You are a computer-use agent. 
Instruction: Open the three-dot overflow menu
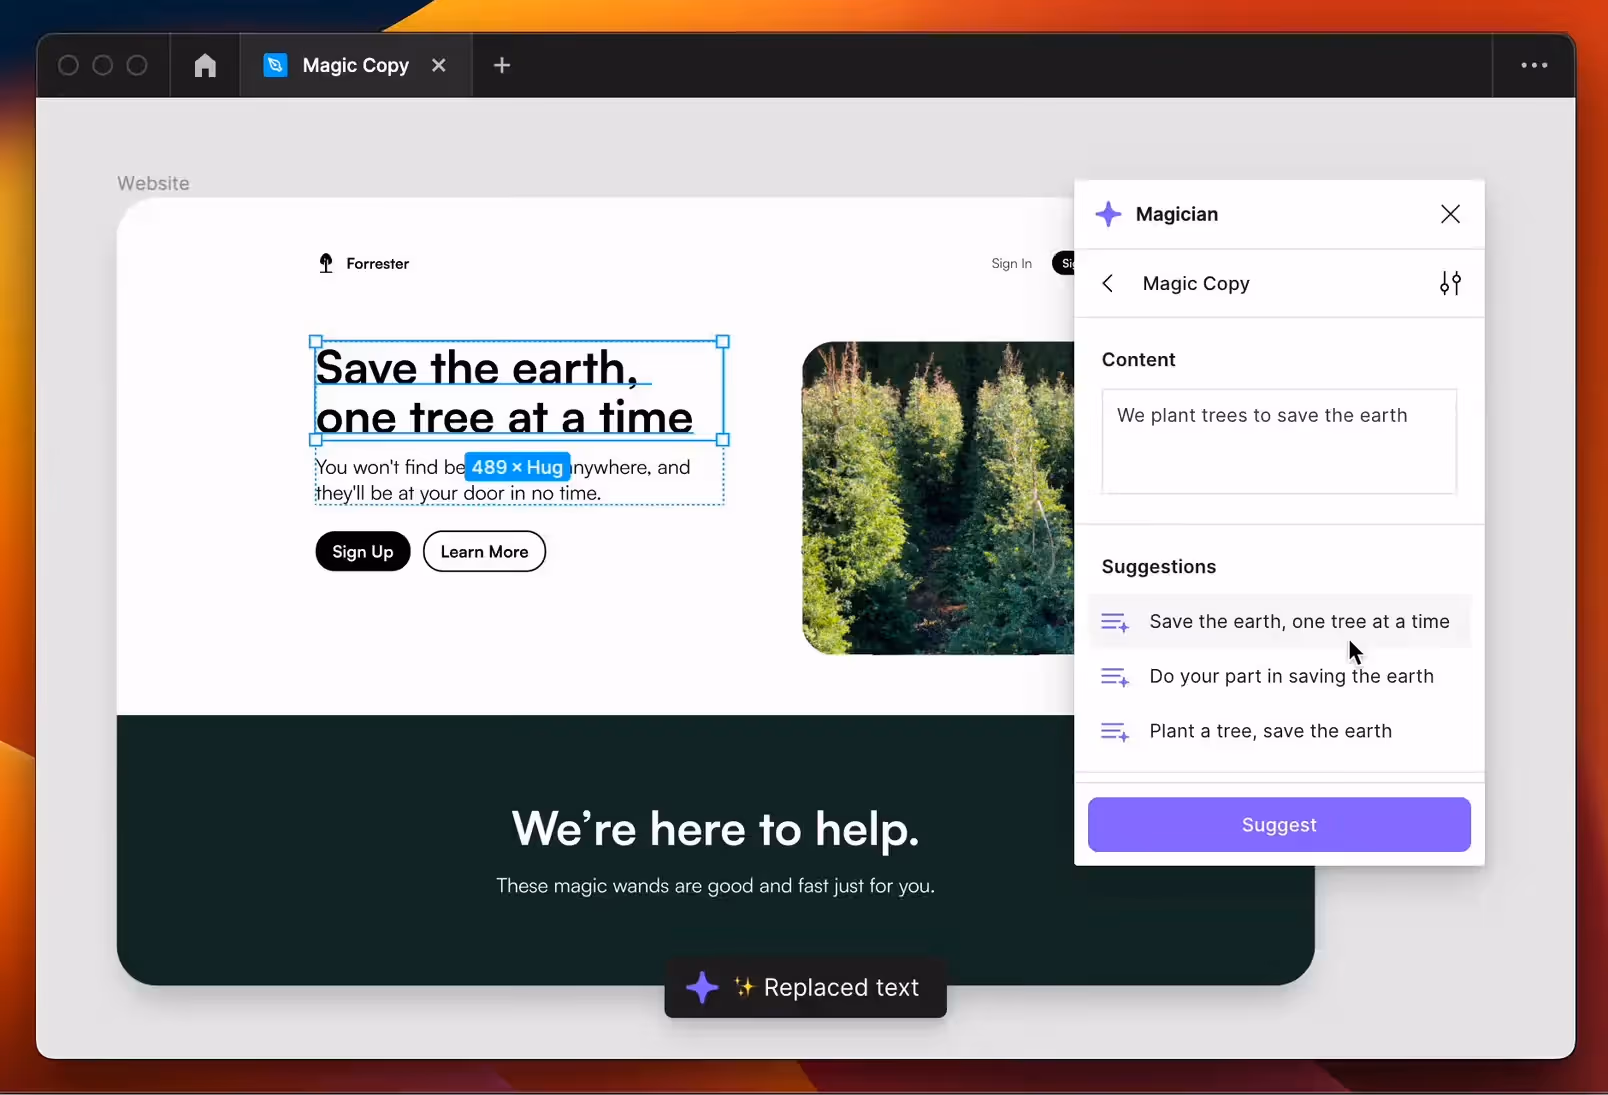click(1534, 66)
